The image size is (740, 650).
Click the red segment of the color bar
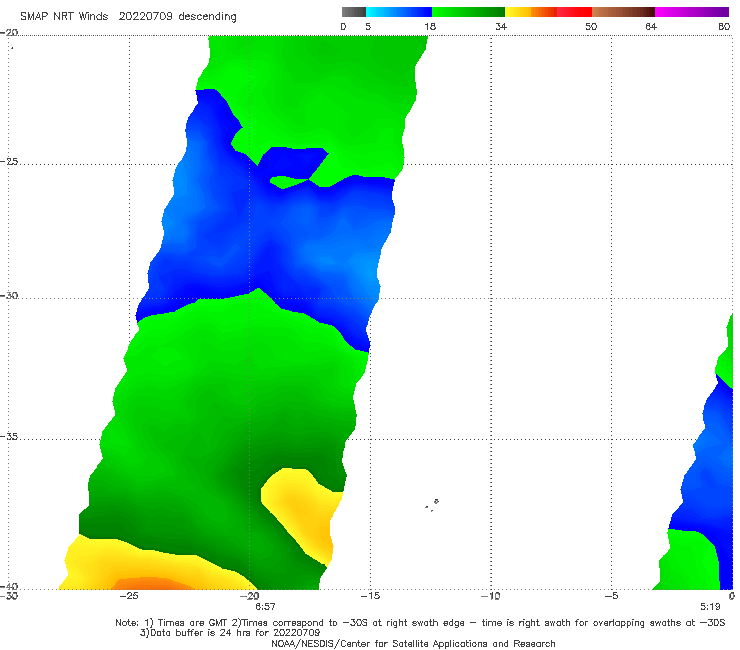(574, 12)
